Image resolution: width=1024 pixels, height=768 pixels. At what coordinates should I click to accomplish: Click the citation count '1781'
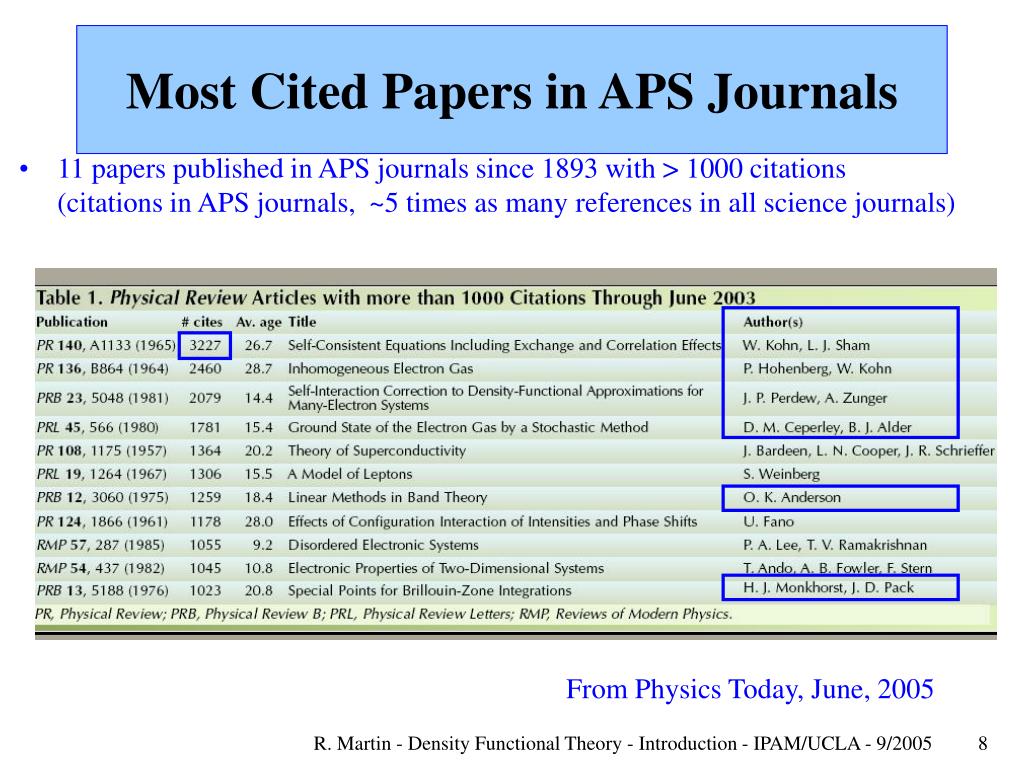click(x=205, y=427)
